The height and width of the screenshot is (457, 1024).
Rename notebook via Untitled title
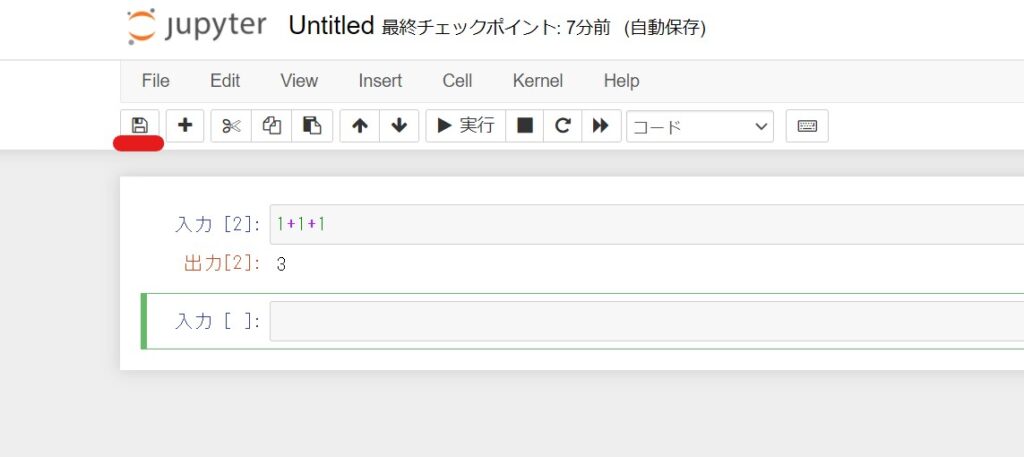331,26
